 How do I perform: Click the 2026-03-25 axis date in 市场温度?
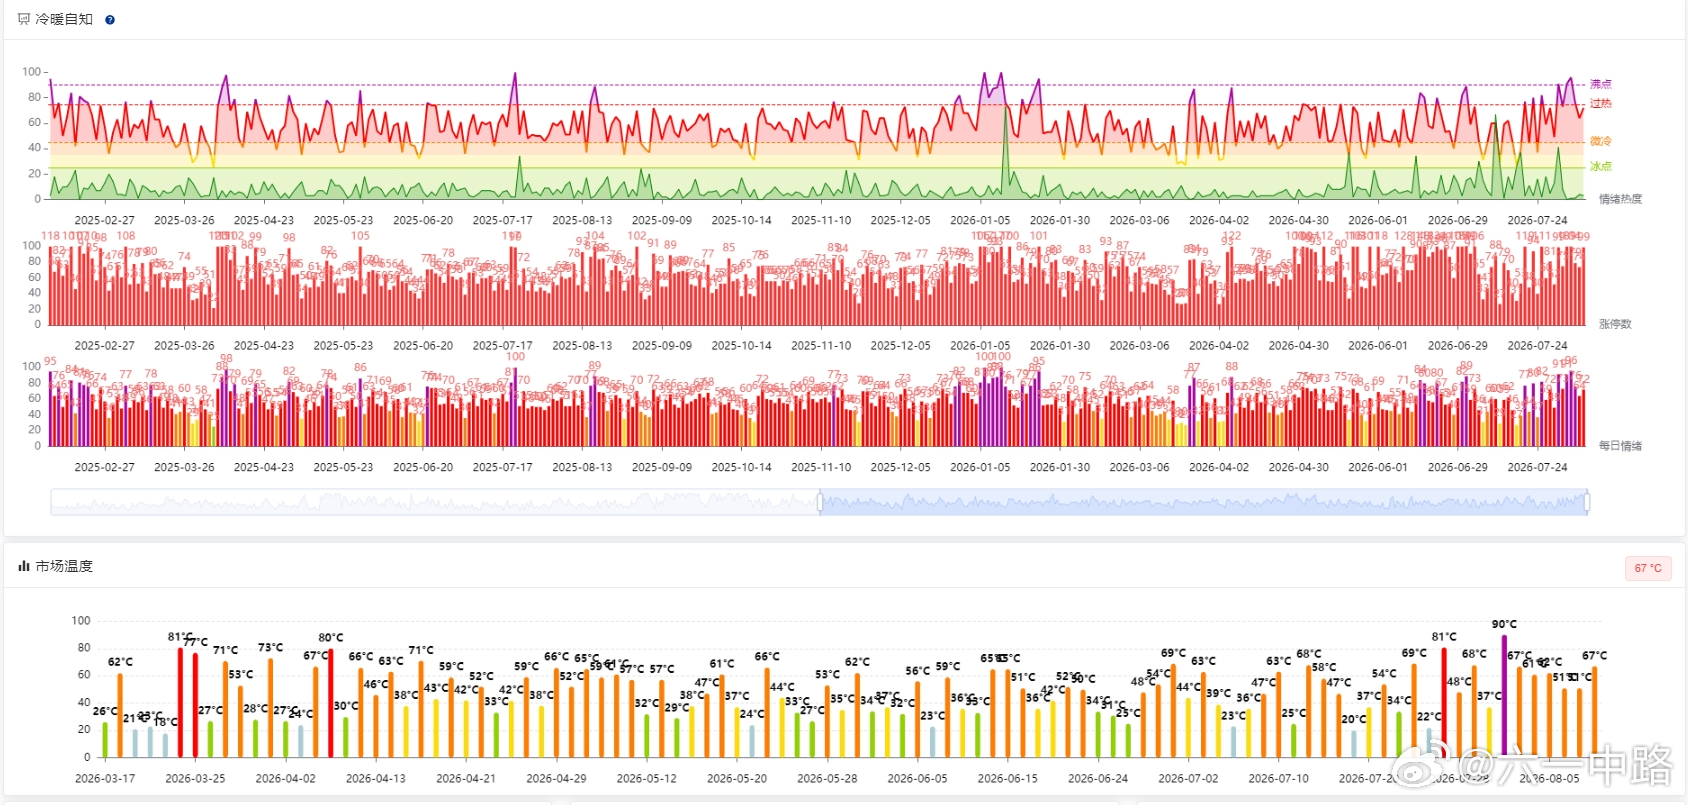[x=195, y=778]
